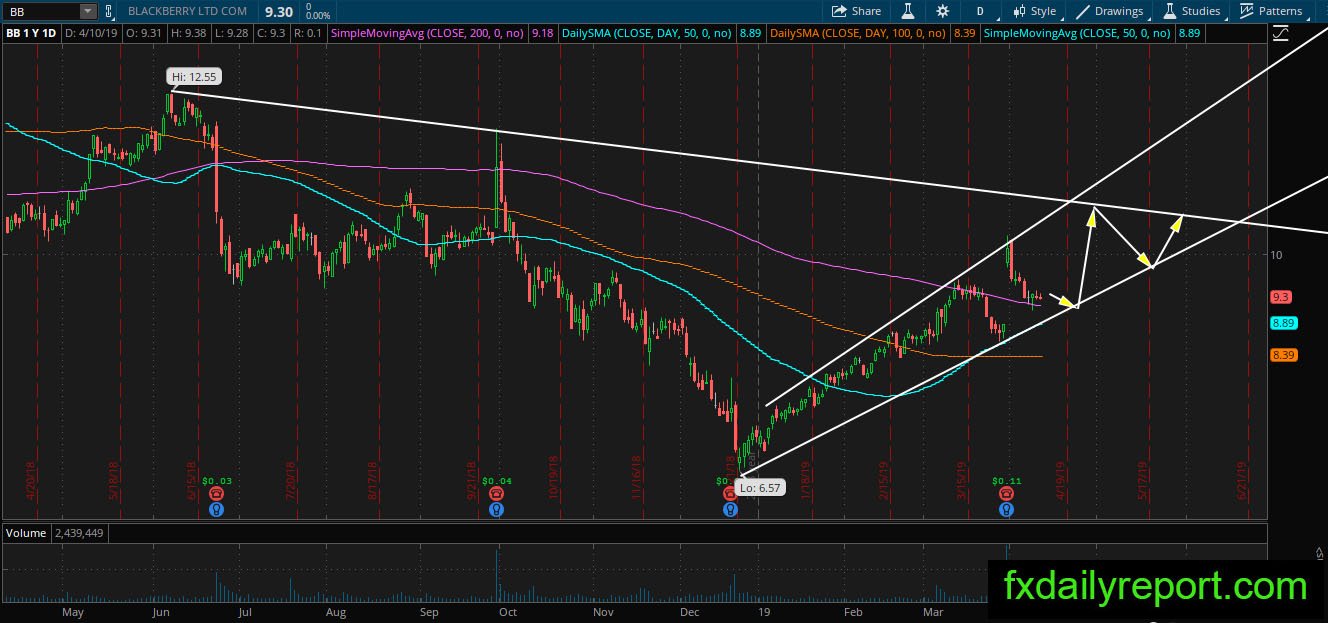The width and height of the screenshot is (1328, 623).
Task: Click the 6/21/19 expiration date marker
Action: pyautogui.click(x=1241, y=480)
